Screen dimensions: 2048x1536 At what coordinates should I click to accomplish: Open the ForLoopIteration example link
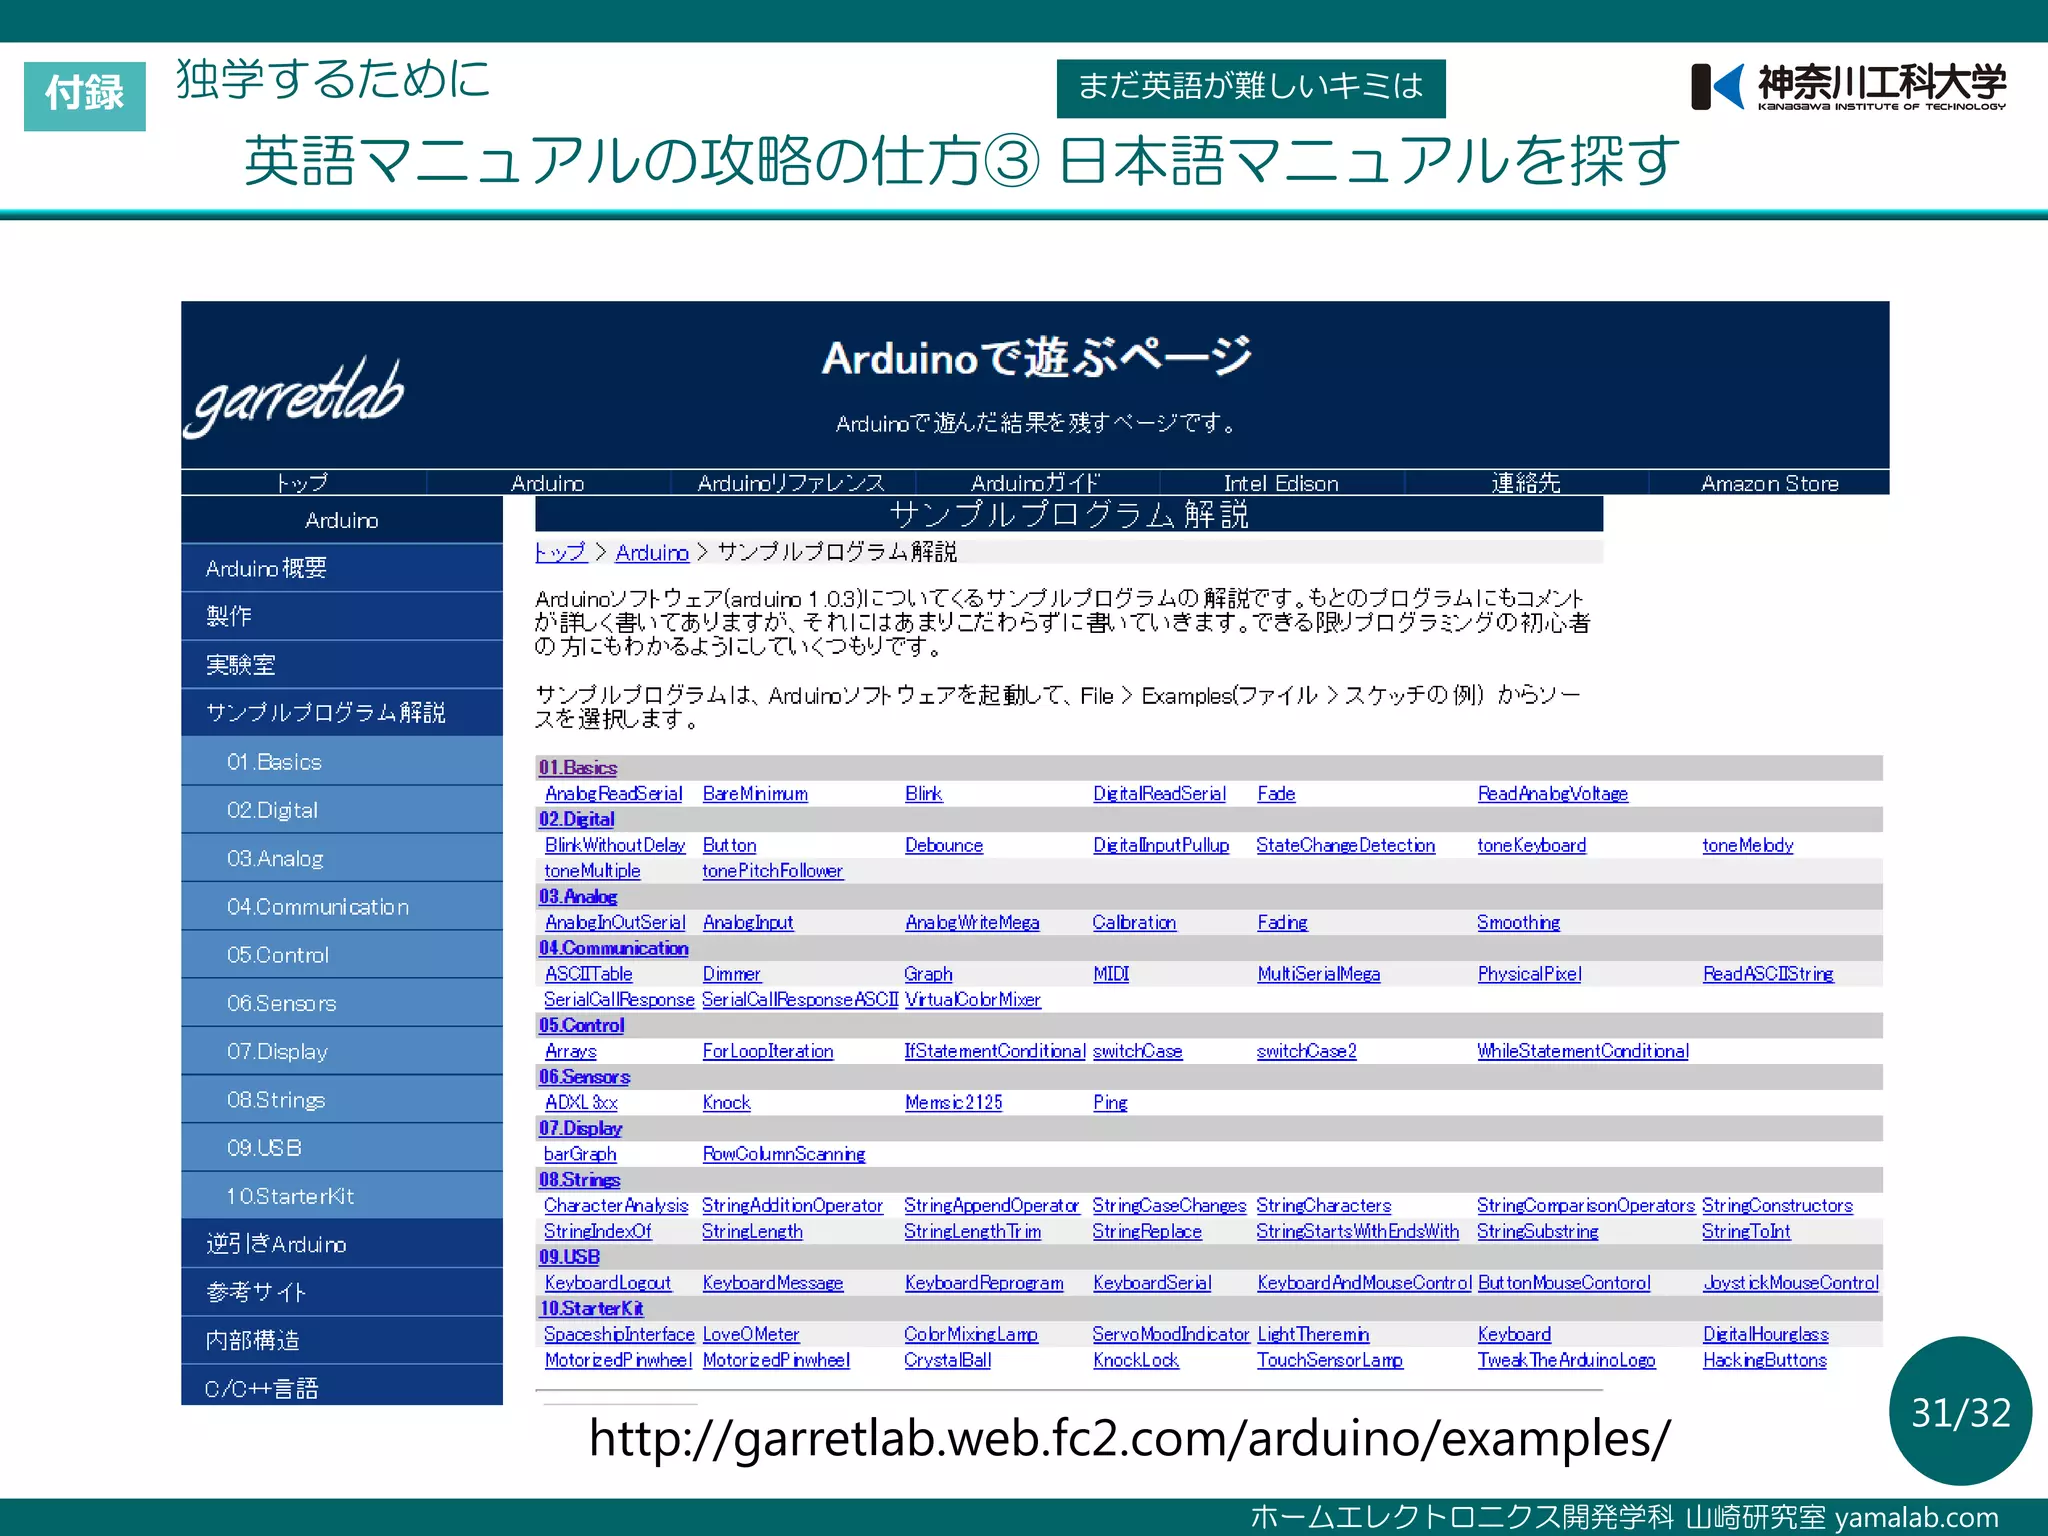coord(767,1052)
